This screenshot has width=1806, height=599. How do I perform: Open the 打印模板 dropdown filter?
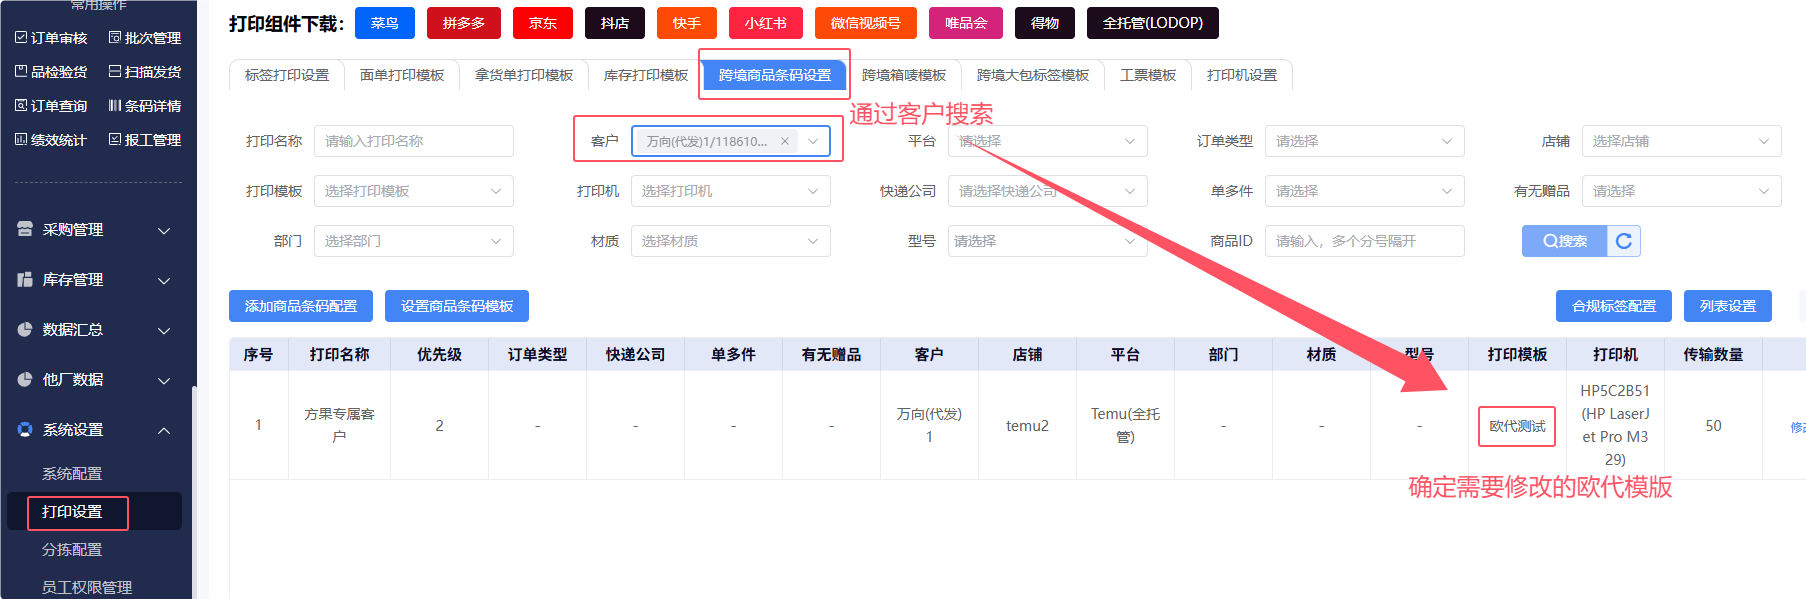click(x=413, y=191)
